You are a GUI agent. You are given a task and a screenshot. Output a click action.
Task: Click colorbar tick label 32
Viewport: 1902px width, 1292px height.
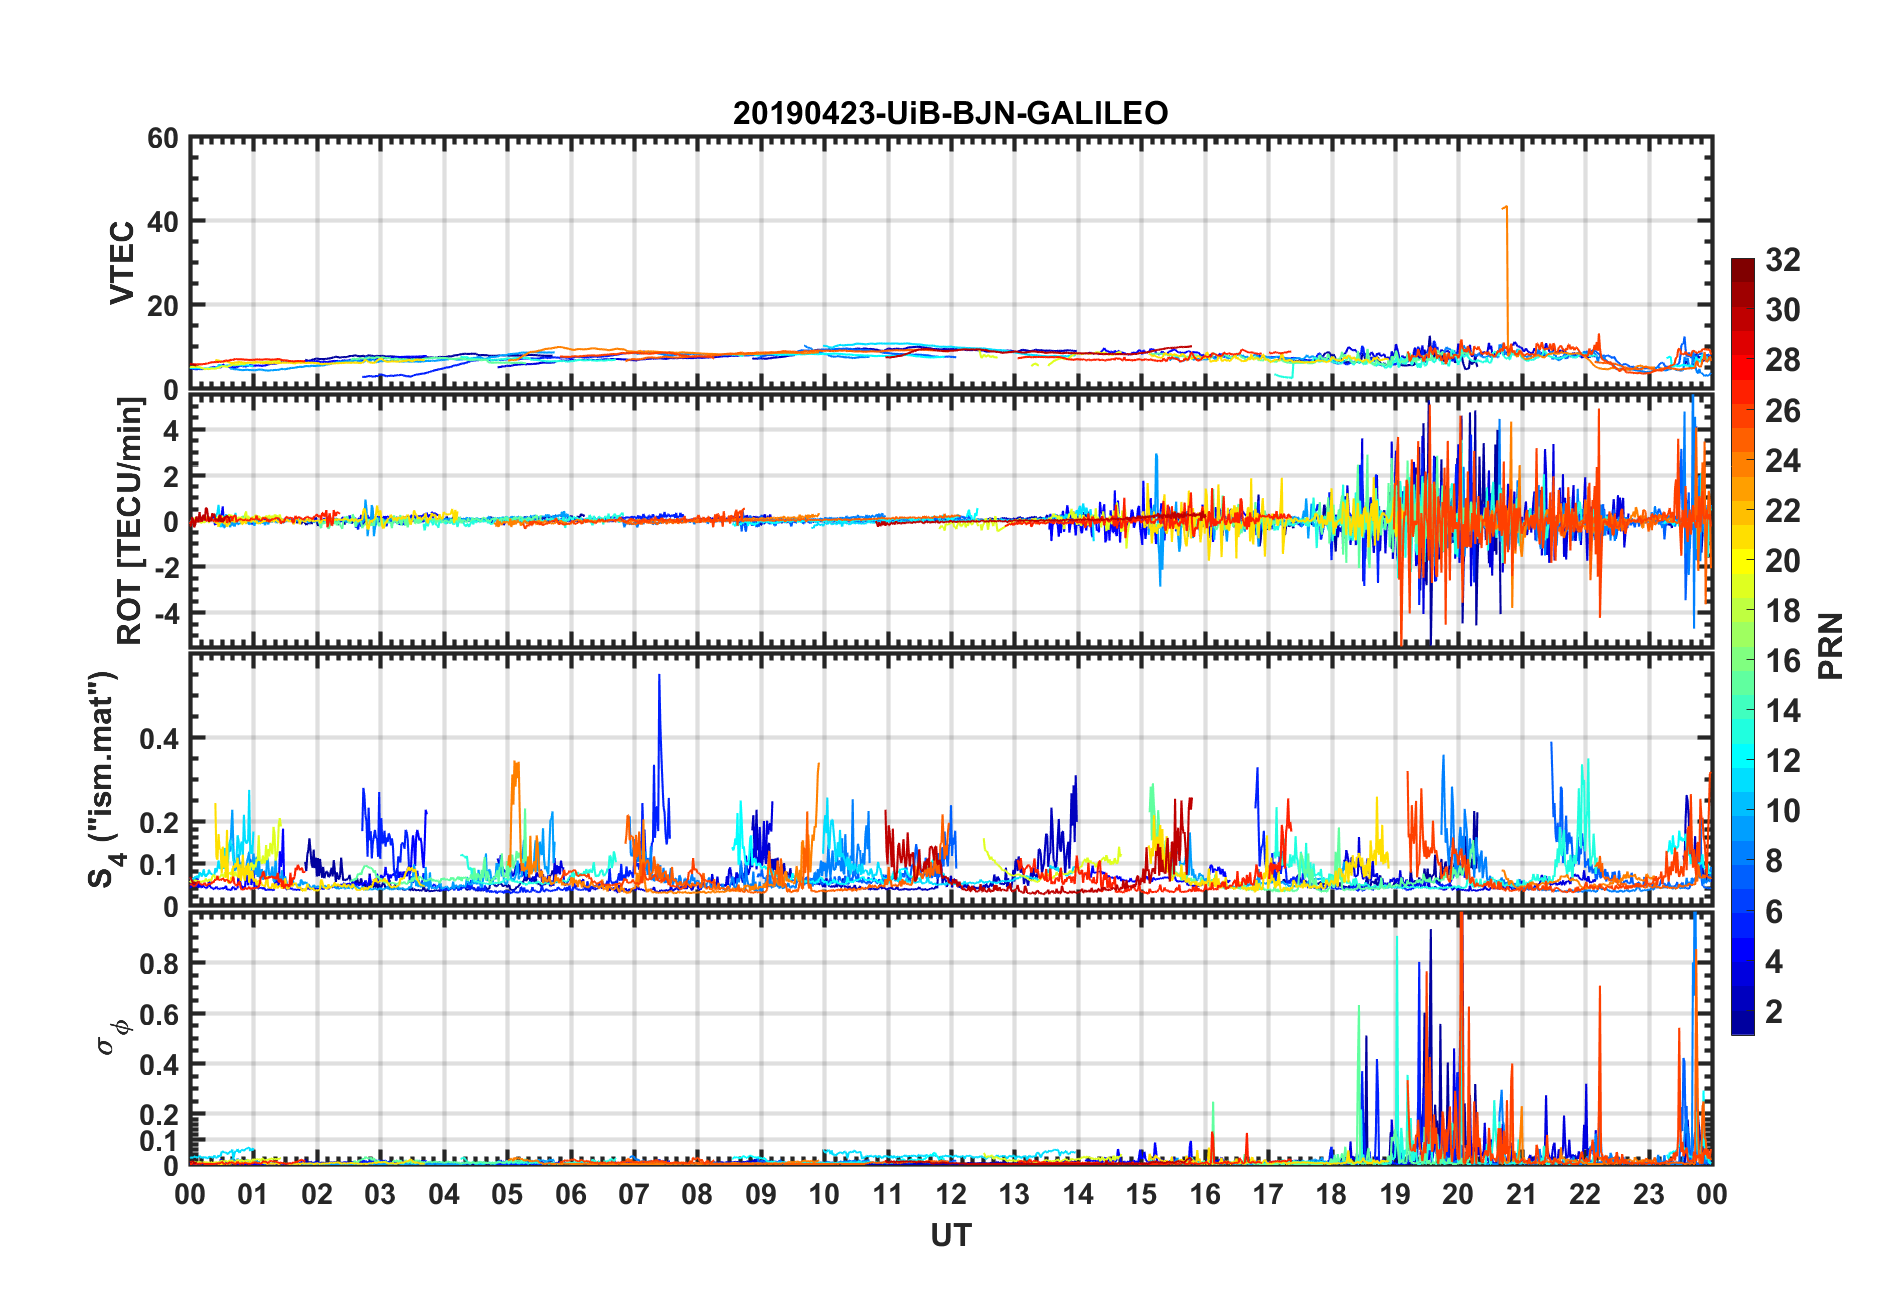(x=1783, y=260)
